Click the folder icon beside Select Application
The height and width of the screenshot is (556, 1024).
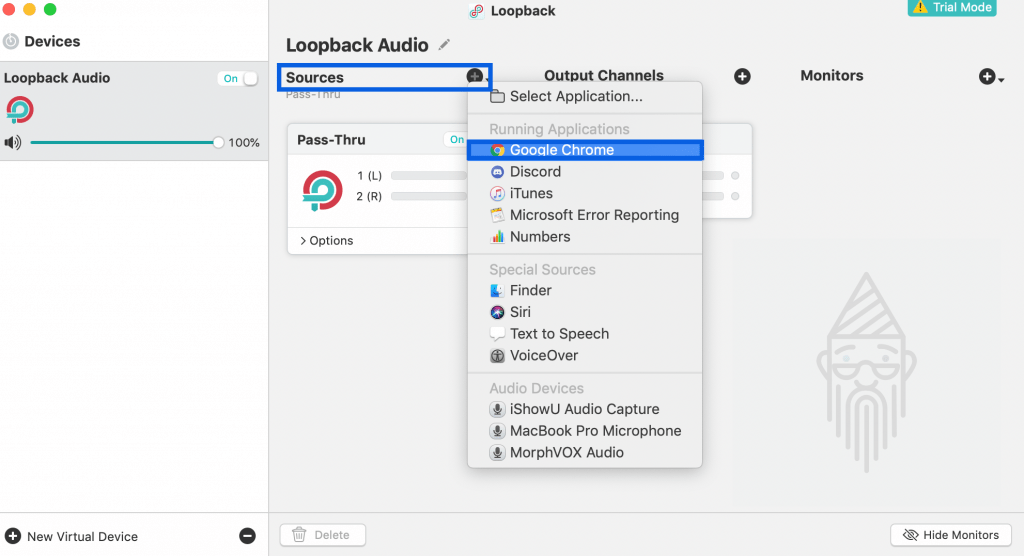(x=497, y=96)
